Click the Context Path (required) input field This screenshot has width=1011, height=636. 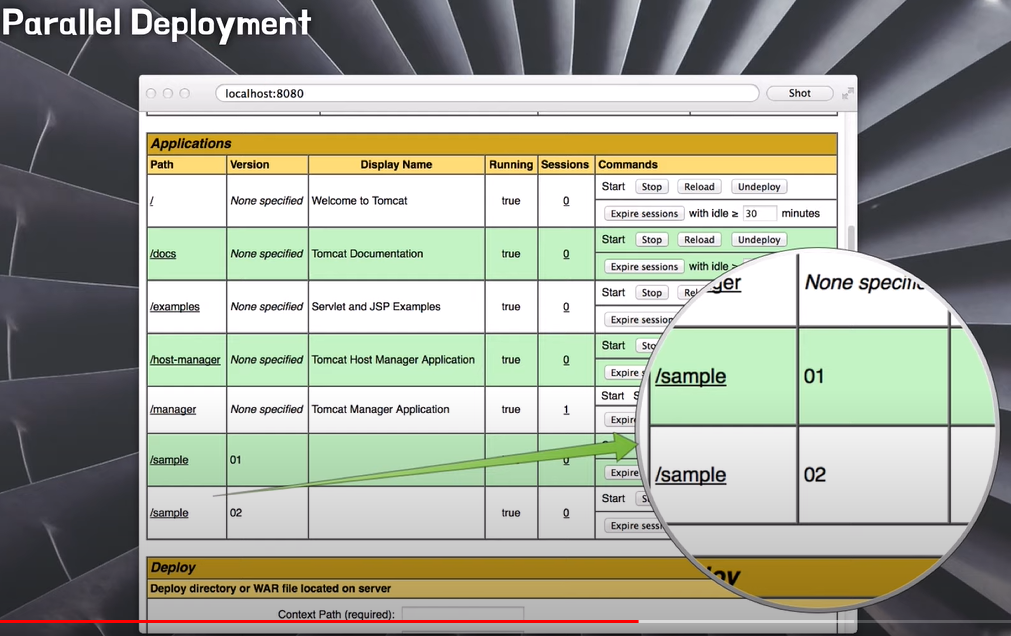coord(462,614)
